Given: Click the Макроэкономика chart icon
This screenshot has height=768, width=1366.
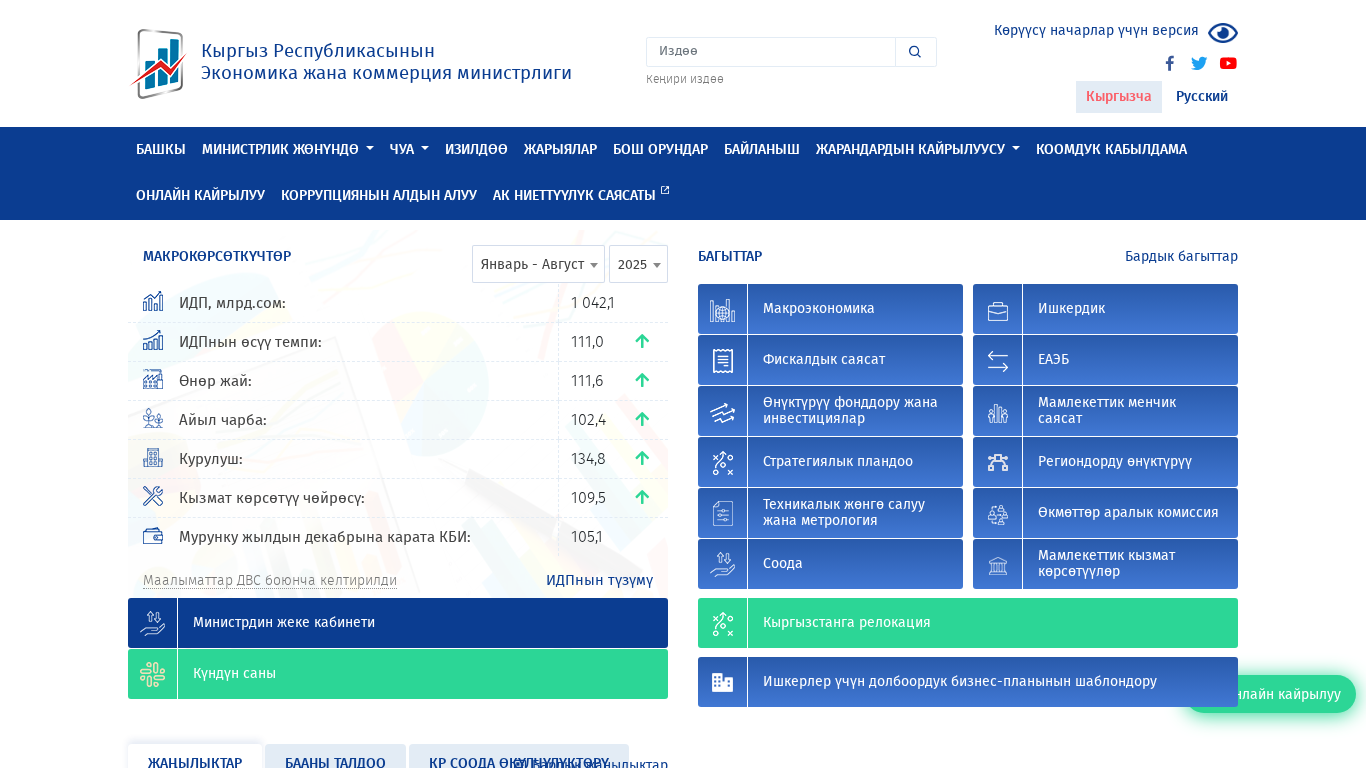Looking at the screenshot, I should click(722, 309).
